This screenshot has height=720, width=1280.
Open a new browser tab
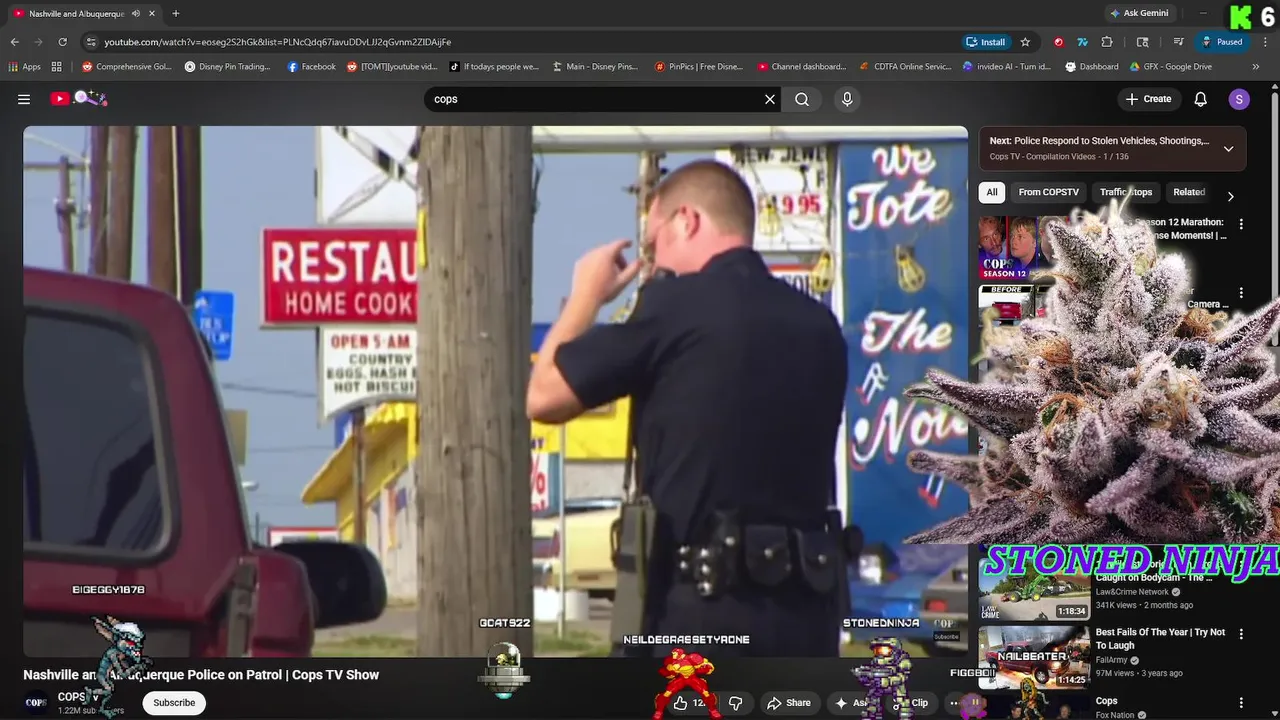pyautogui.click(x=176, y=13)
